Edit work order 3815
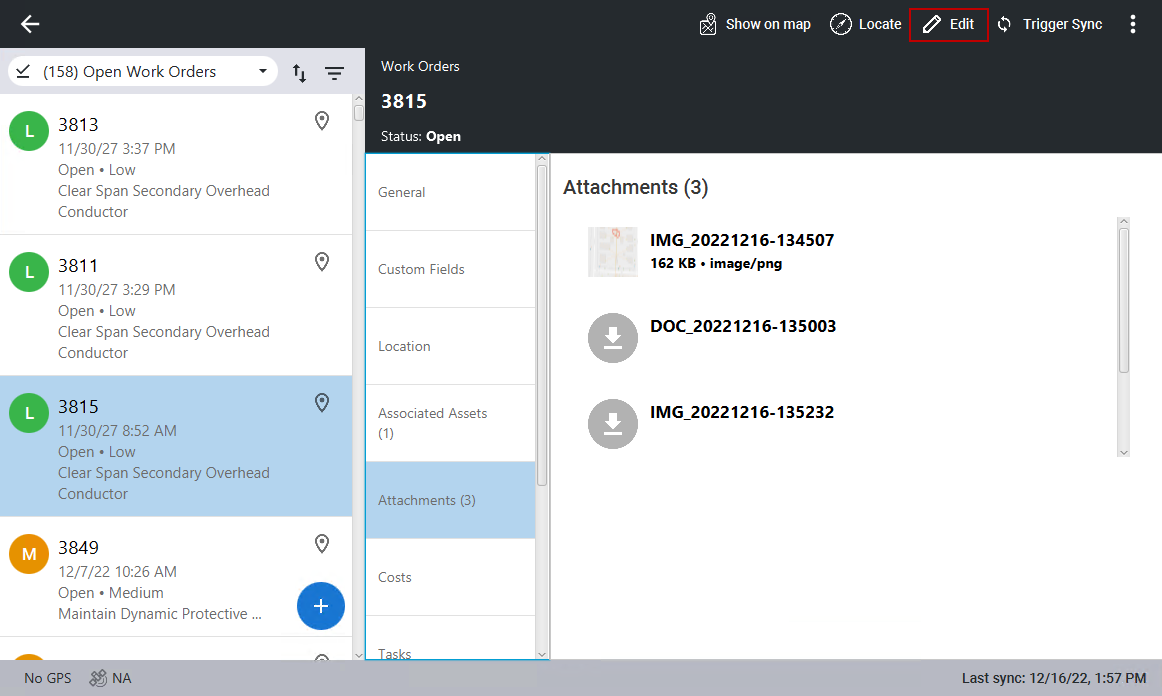 (x=948, y=24)
